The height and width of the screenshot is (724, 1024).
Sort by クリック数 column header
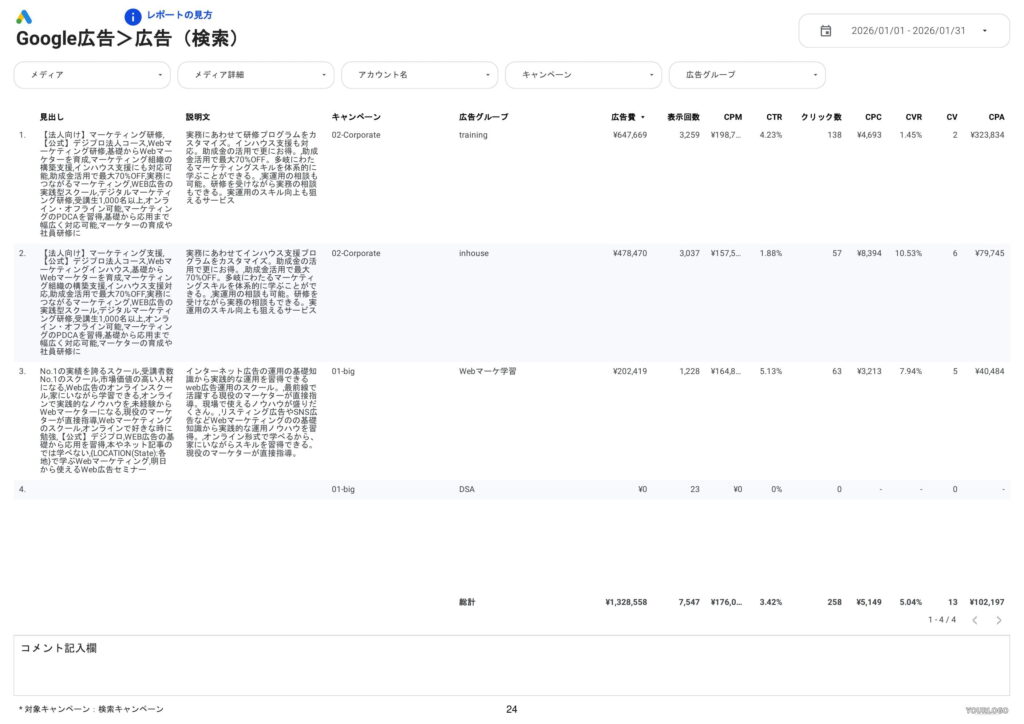(x=821, y=117)
